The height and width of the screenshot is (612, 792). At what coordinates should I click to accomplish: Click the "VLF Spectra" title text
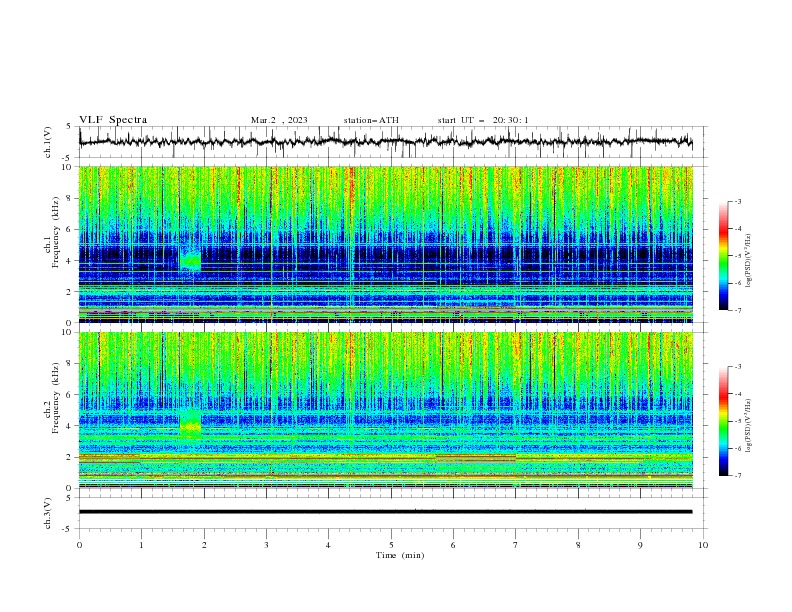tap(113, 120)
